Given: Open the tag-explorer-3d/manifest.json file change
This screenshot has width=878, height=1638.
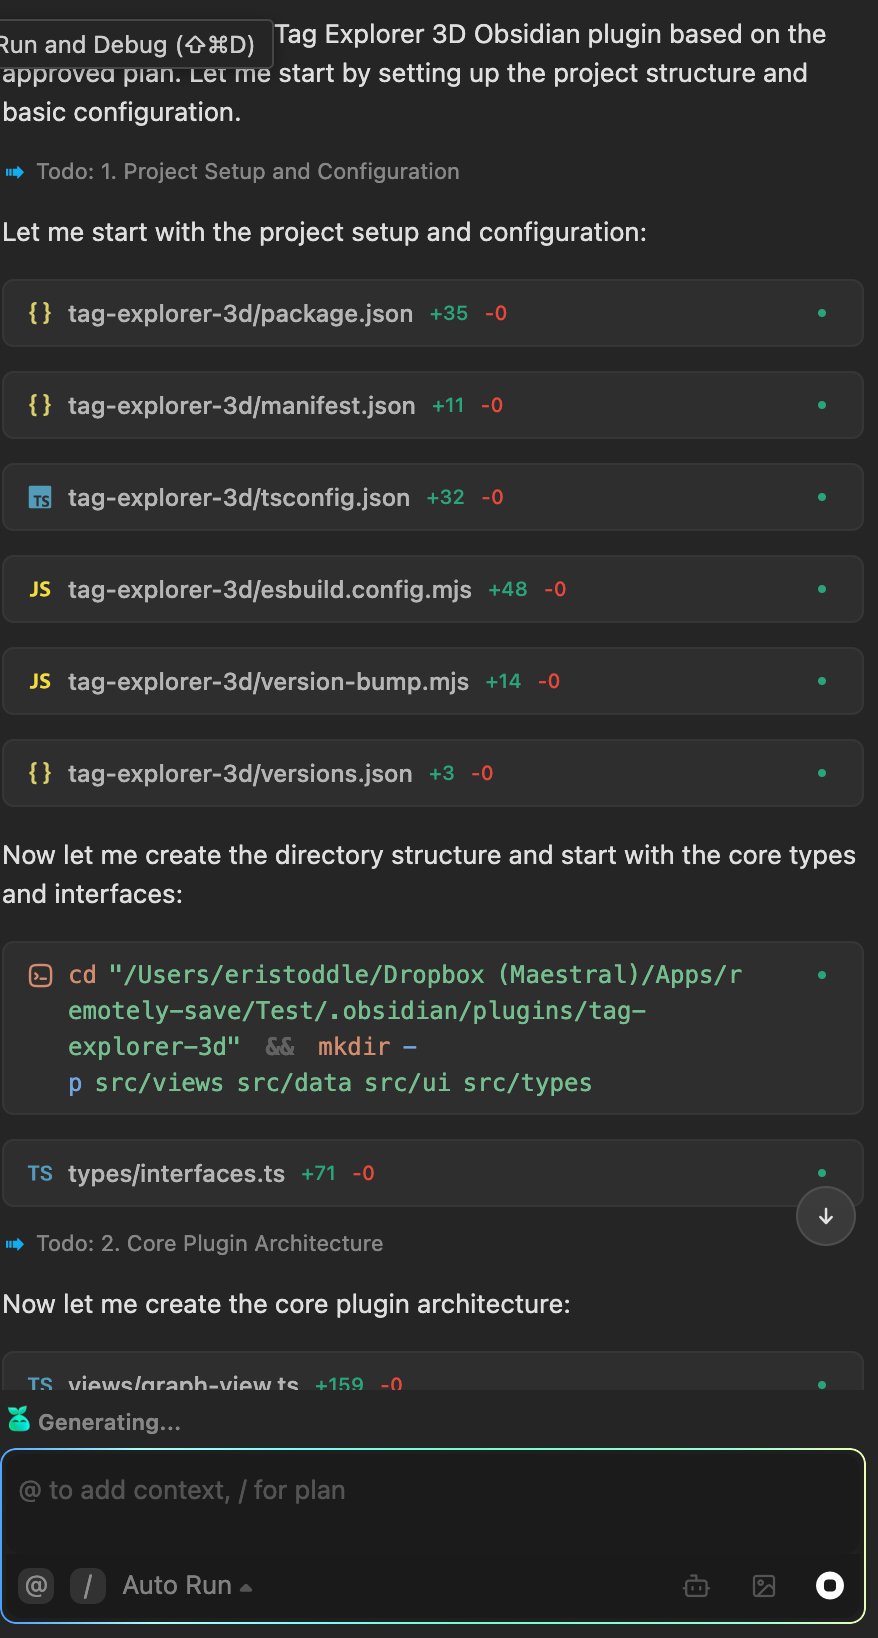Looking at the screenshot, I should [241, 406].
